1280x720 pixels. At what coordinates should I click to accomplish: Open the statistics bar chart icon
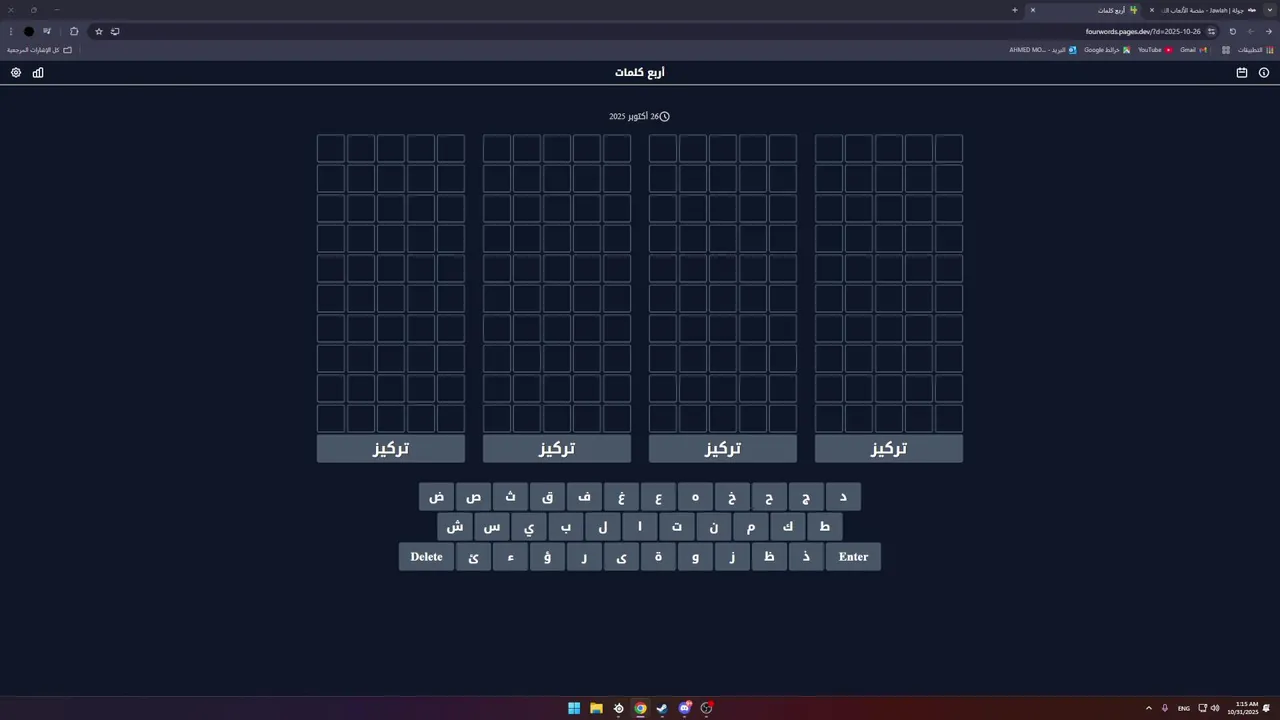tap(38, 73)
